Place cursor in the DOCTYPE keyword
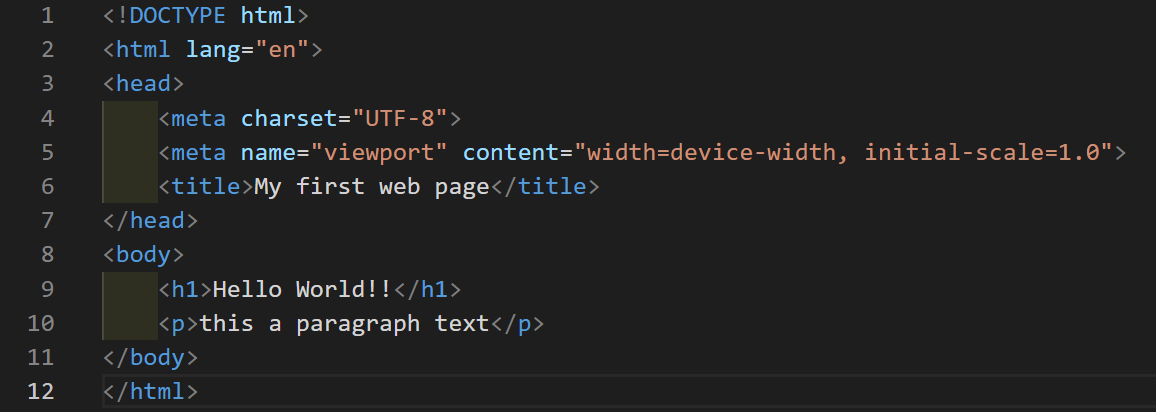Viewport: 1156px width, 412px height. 178,15
